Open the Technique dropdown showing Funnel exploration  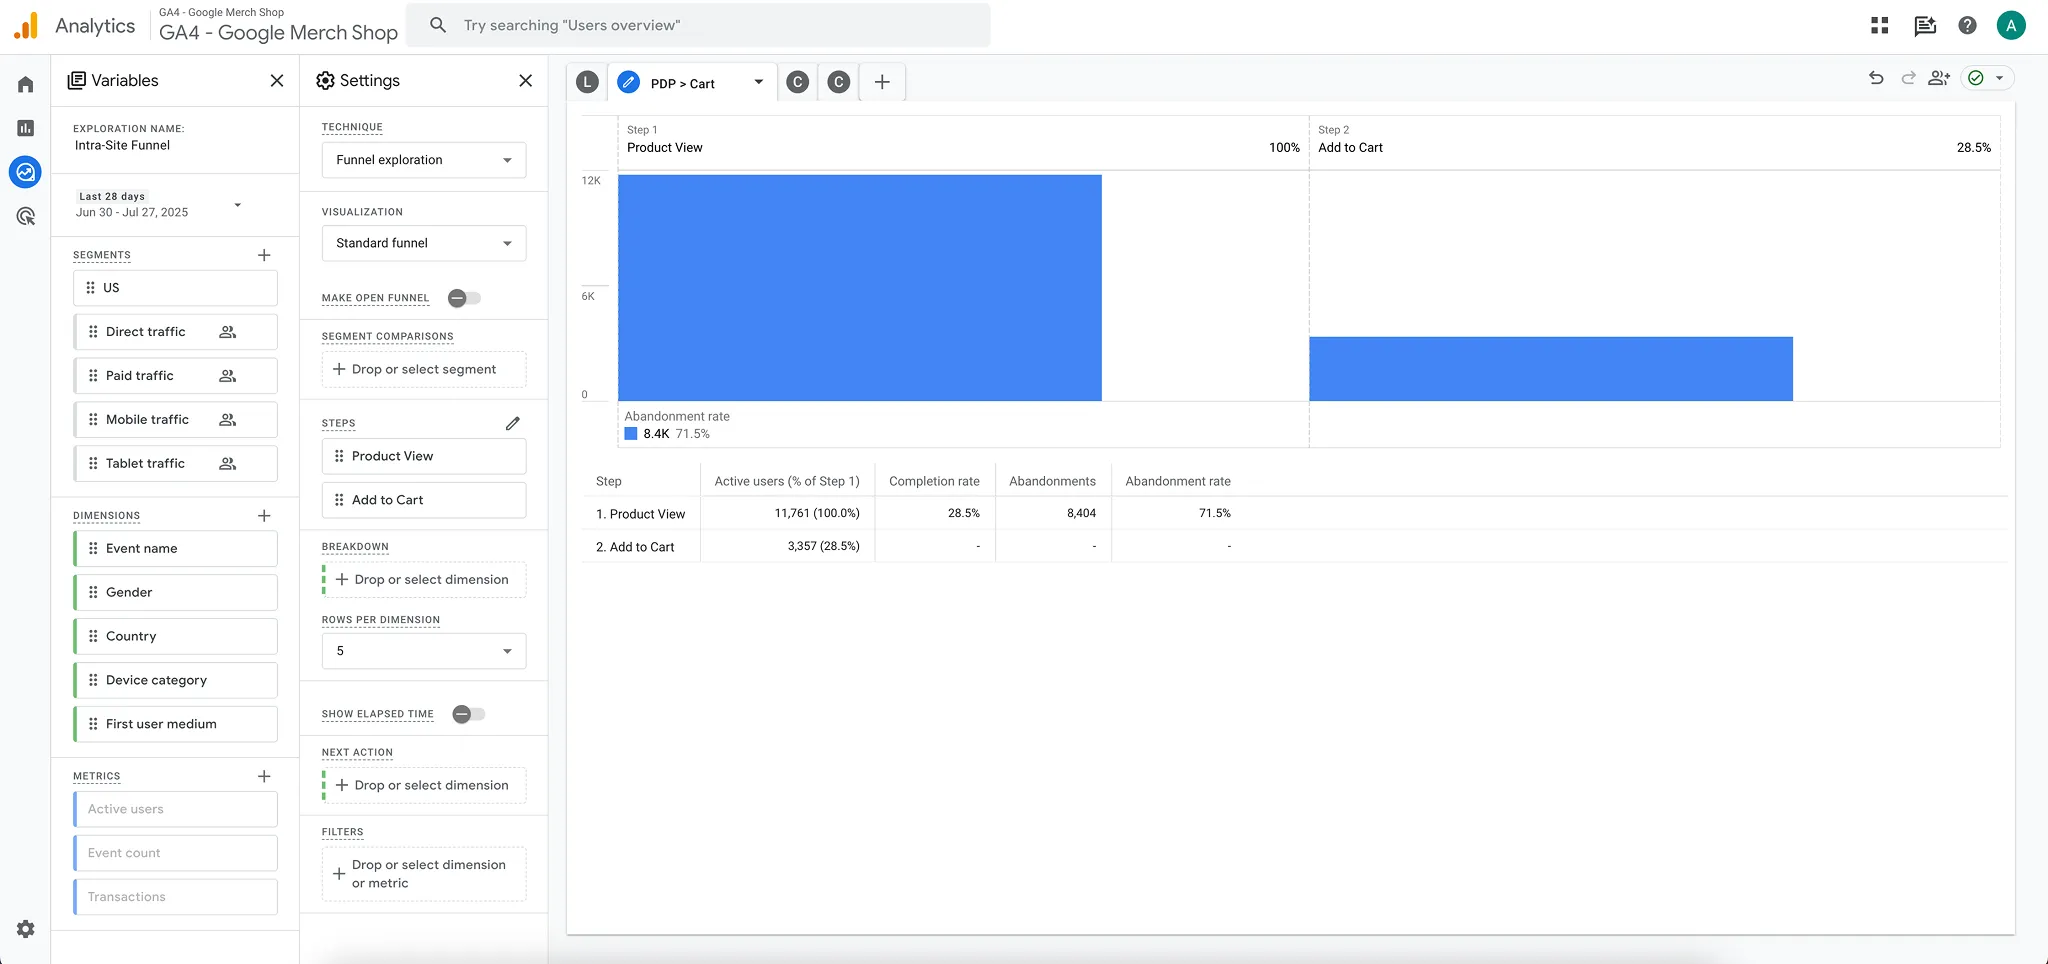pyautogui.click(x=423, y=159)
